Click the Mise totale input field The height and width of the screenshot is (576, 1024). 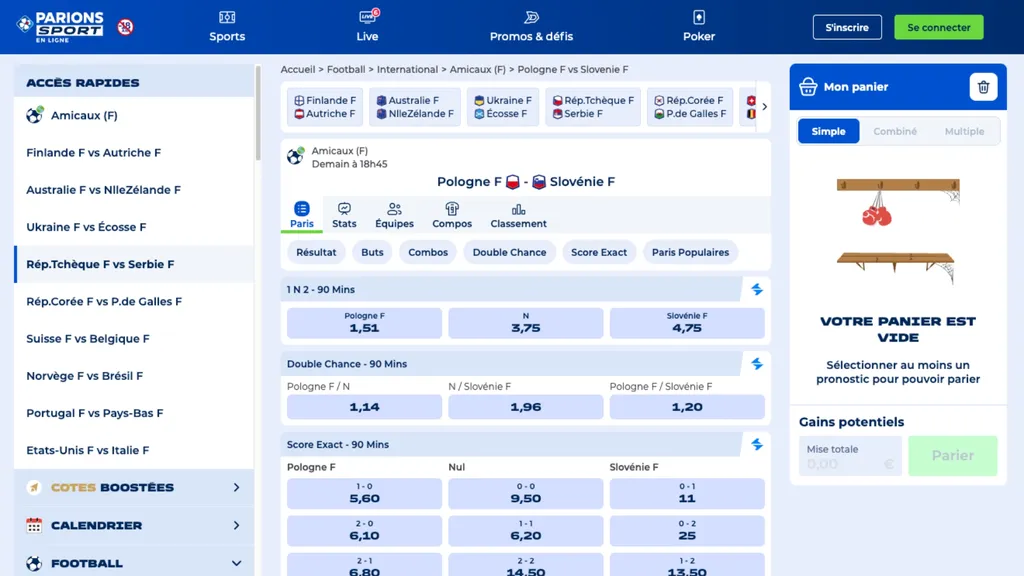pos(849,455)
